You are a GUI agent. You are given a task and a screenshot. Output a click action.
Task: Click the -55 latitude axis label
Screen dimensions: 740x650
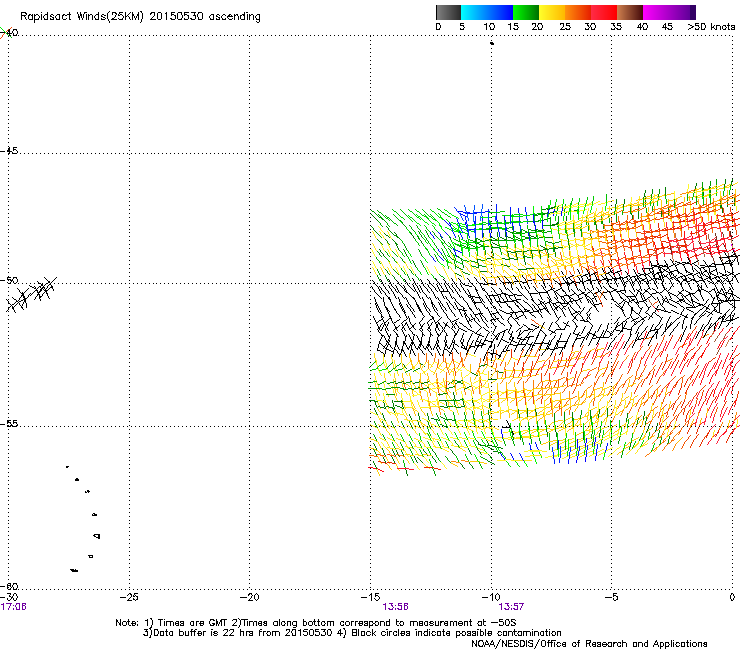click(9, 424)
